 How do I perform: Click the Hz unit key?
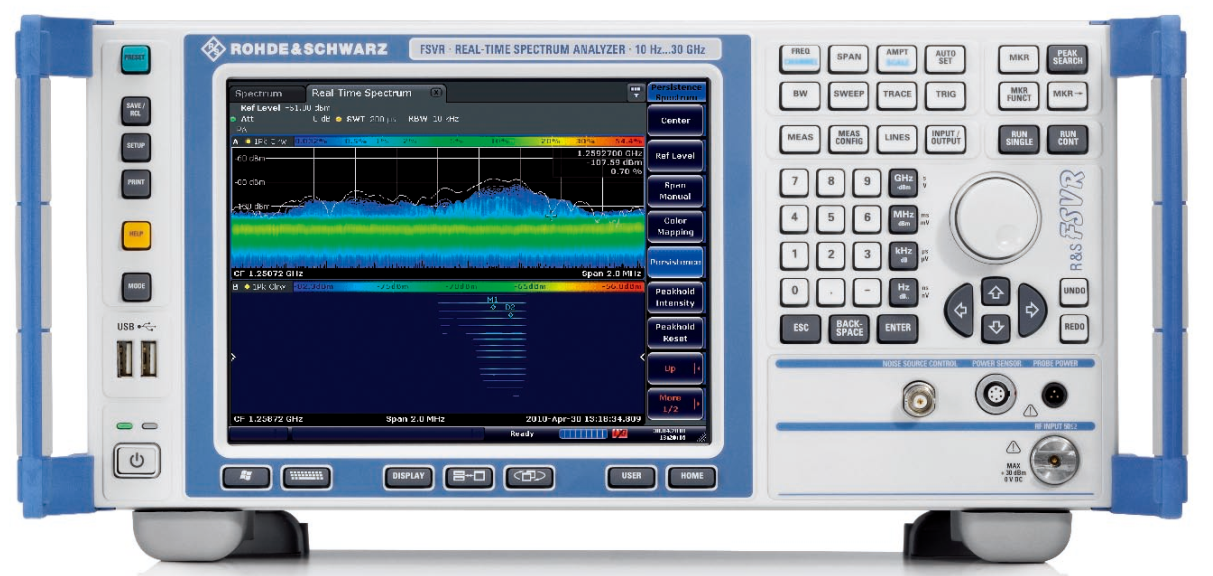tap(904, 290)
